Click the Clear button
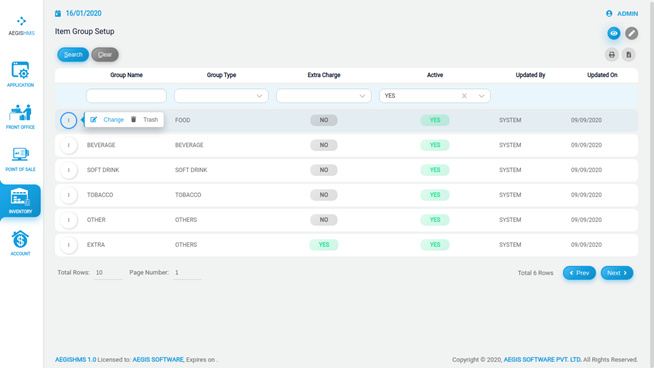The image size is (654, 368). pos(105,55)
